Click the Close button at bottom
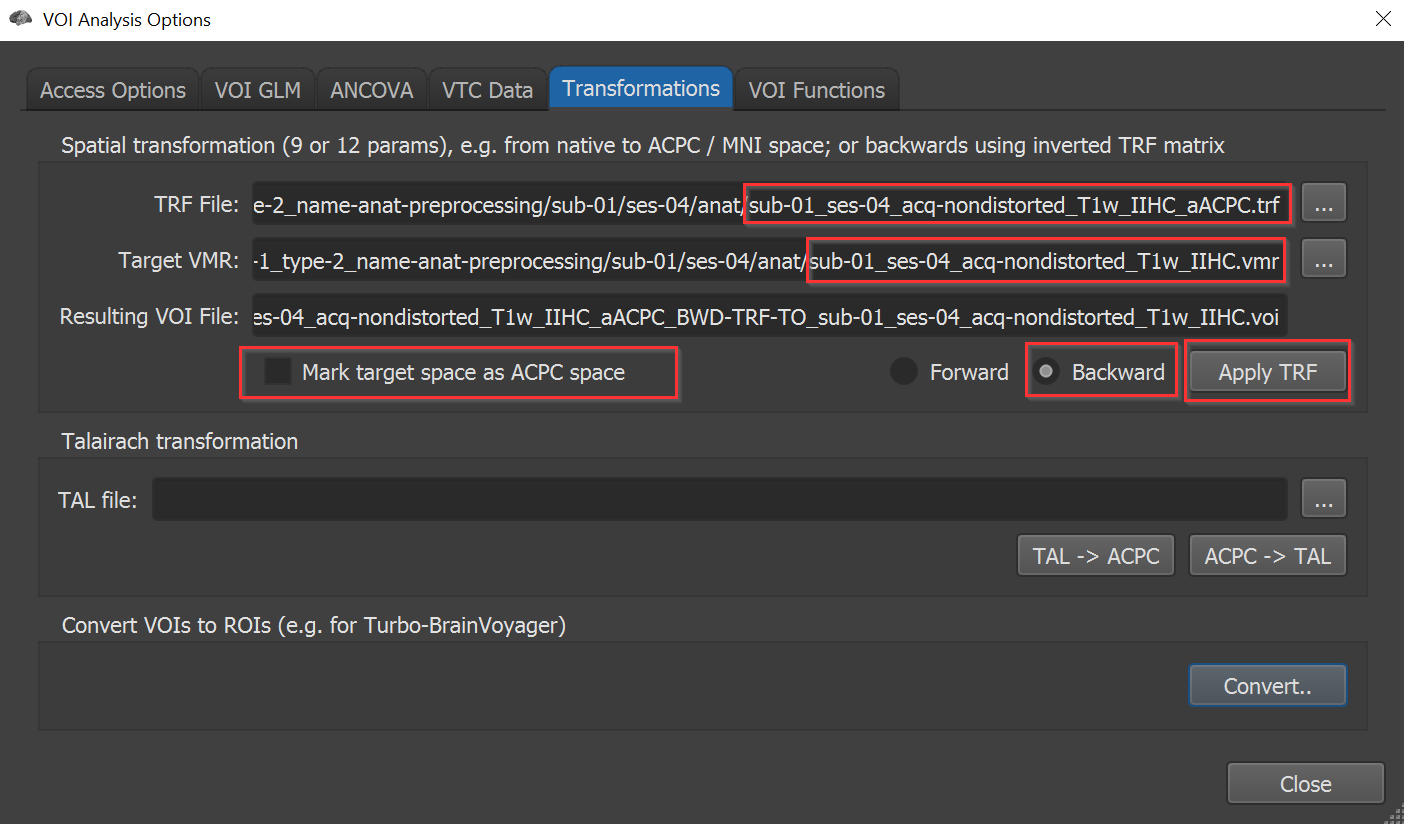This screenshot has width=1404, height=824. click(1305, 784)
